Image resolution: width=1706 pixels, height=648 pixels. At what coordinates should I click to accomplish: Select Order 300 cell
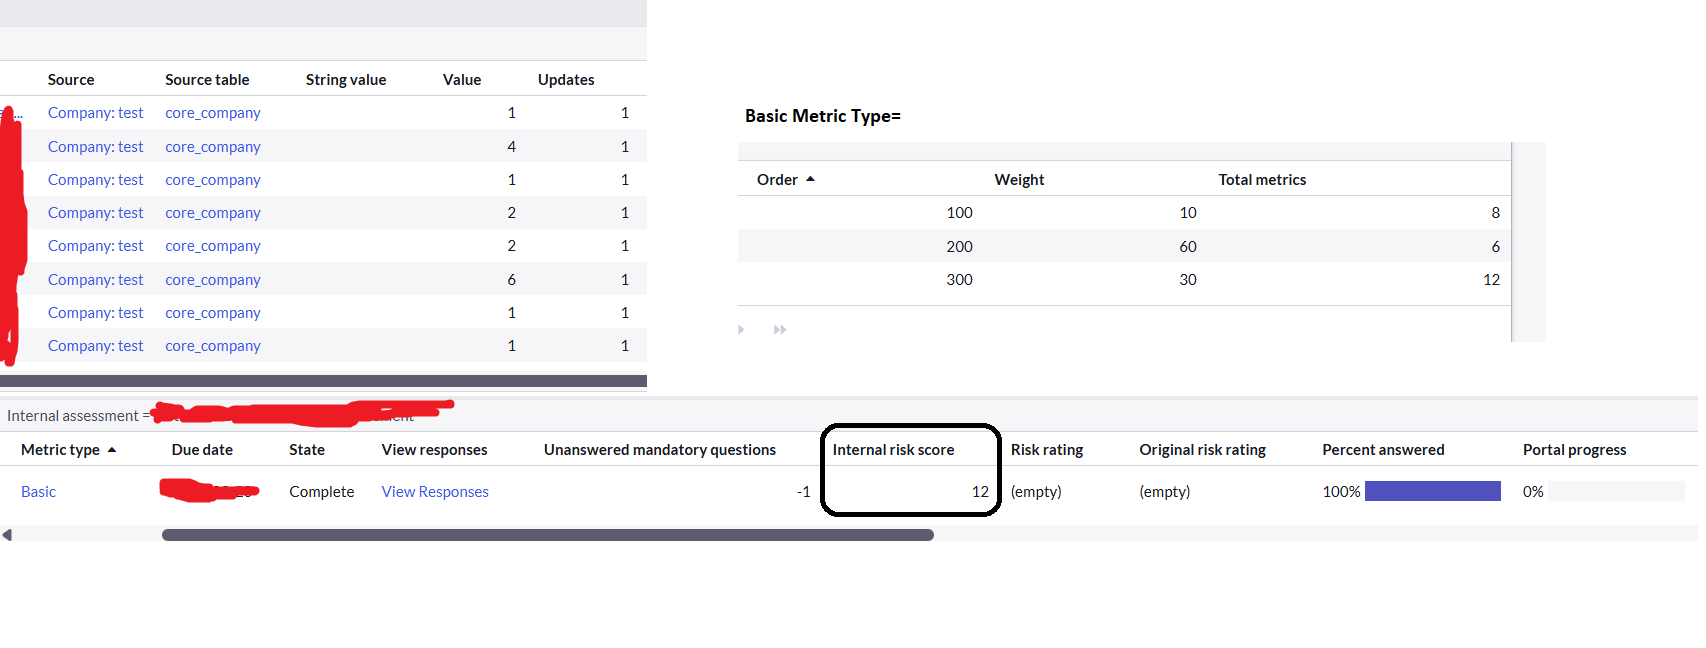click(x=959, y=279)
